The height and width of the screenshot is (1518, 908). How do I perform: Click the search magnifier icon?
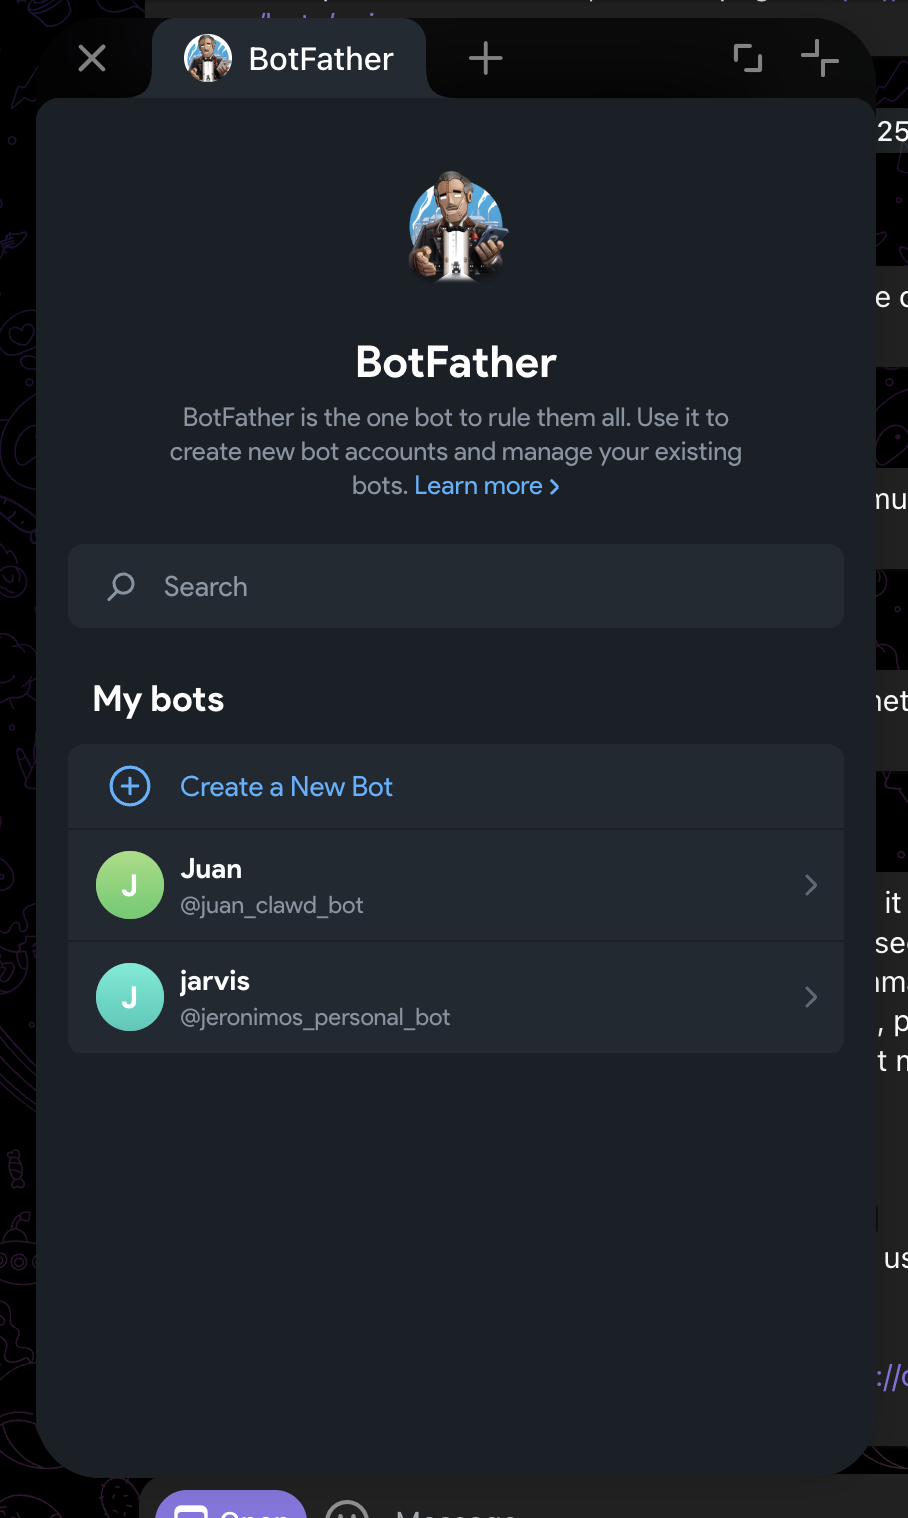point(120,586)
